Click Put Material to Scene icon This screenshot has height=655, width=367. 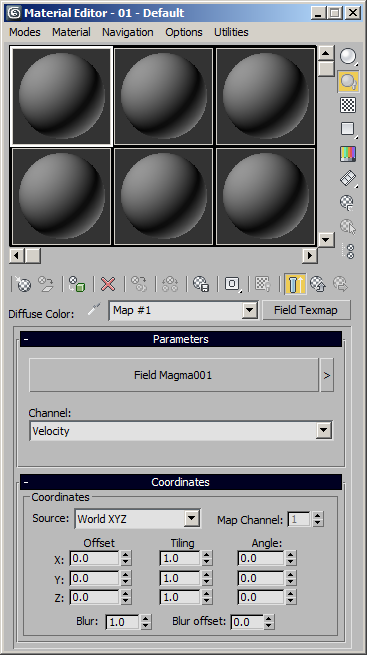point(46,284)
